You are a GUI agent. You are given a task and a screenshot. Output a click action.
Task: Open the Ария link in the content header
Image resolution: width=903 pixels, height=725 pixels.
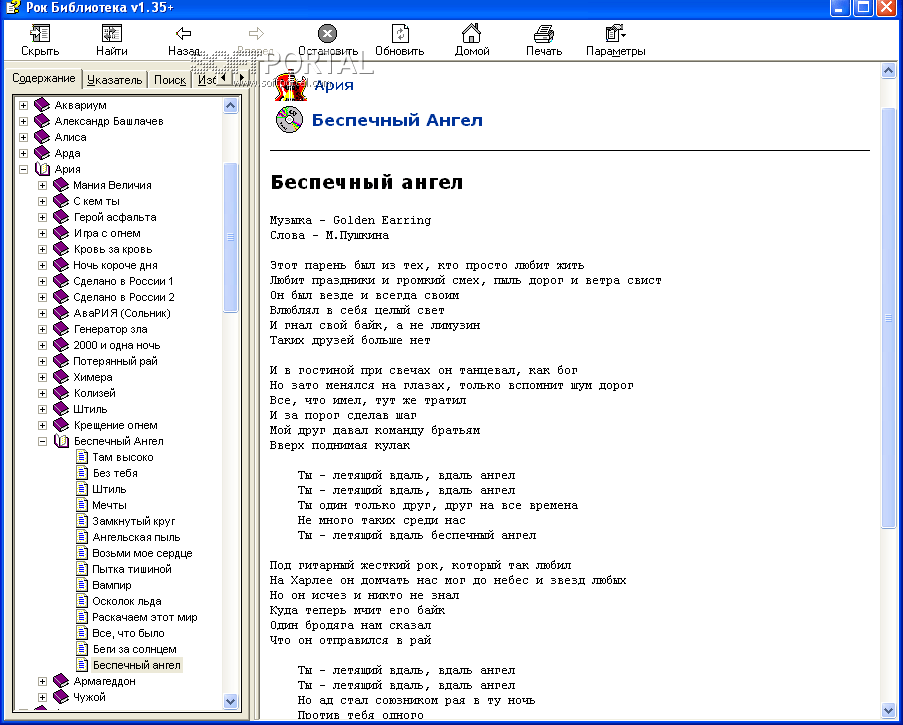(x=334, y=85)
